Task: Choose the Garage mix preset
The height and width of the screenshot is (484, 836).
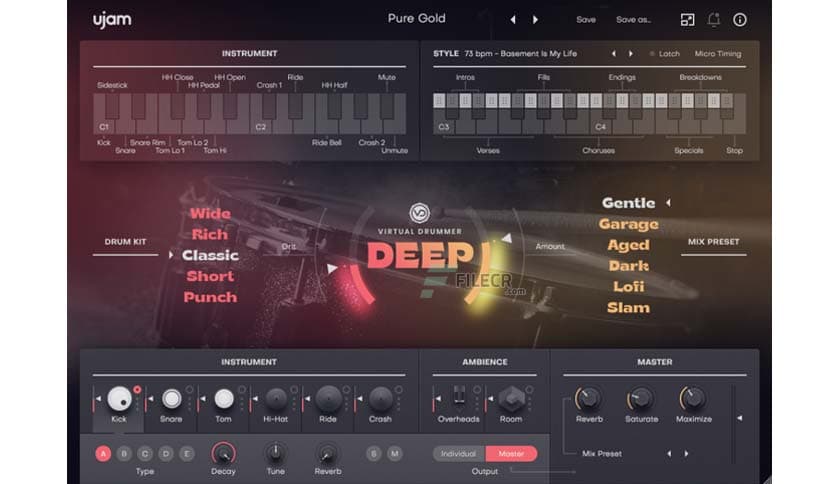Action: tap(629, 224)
